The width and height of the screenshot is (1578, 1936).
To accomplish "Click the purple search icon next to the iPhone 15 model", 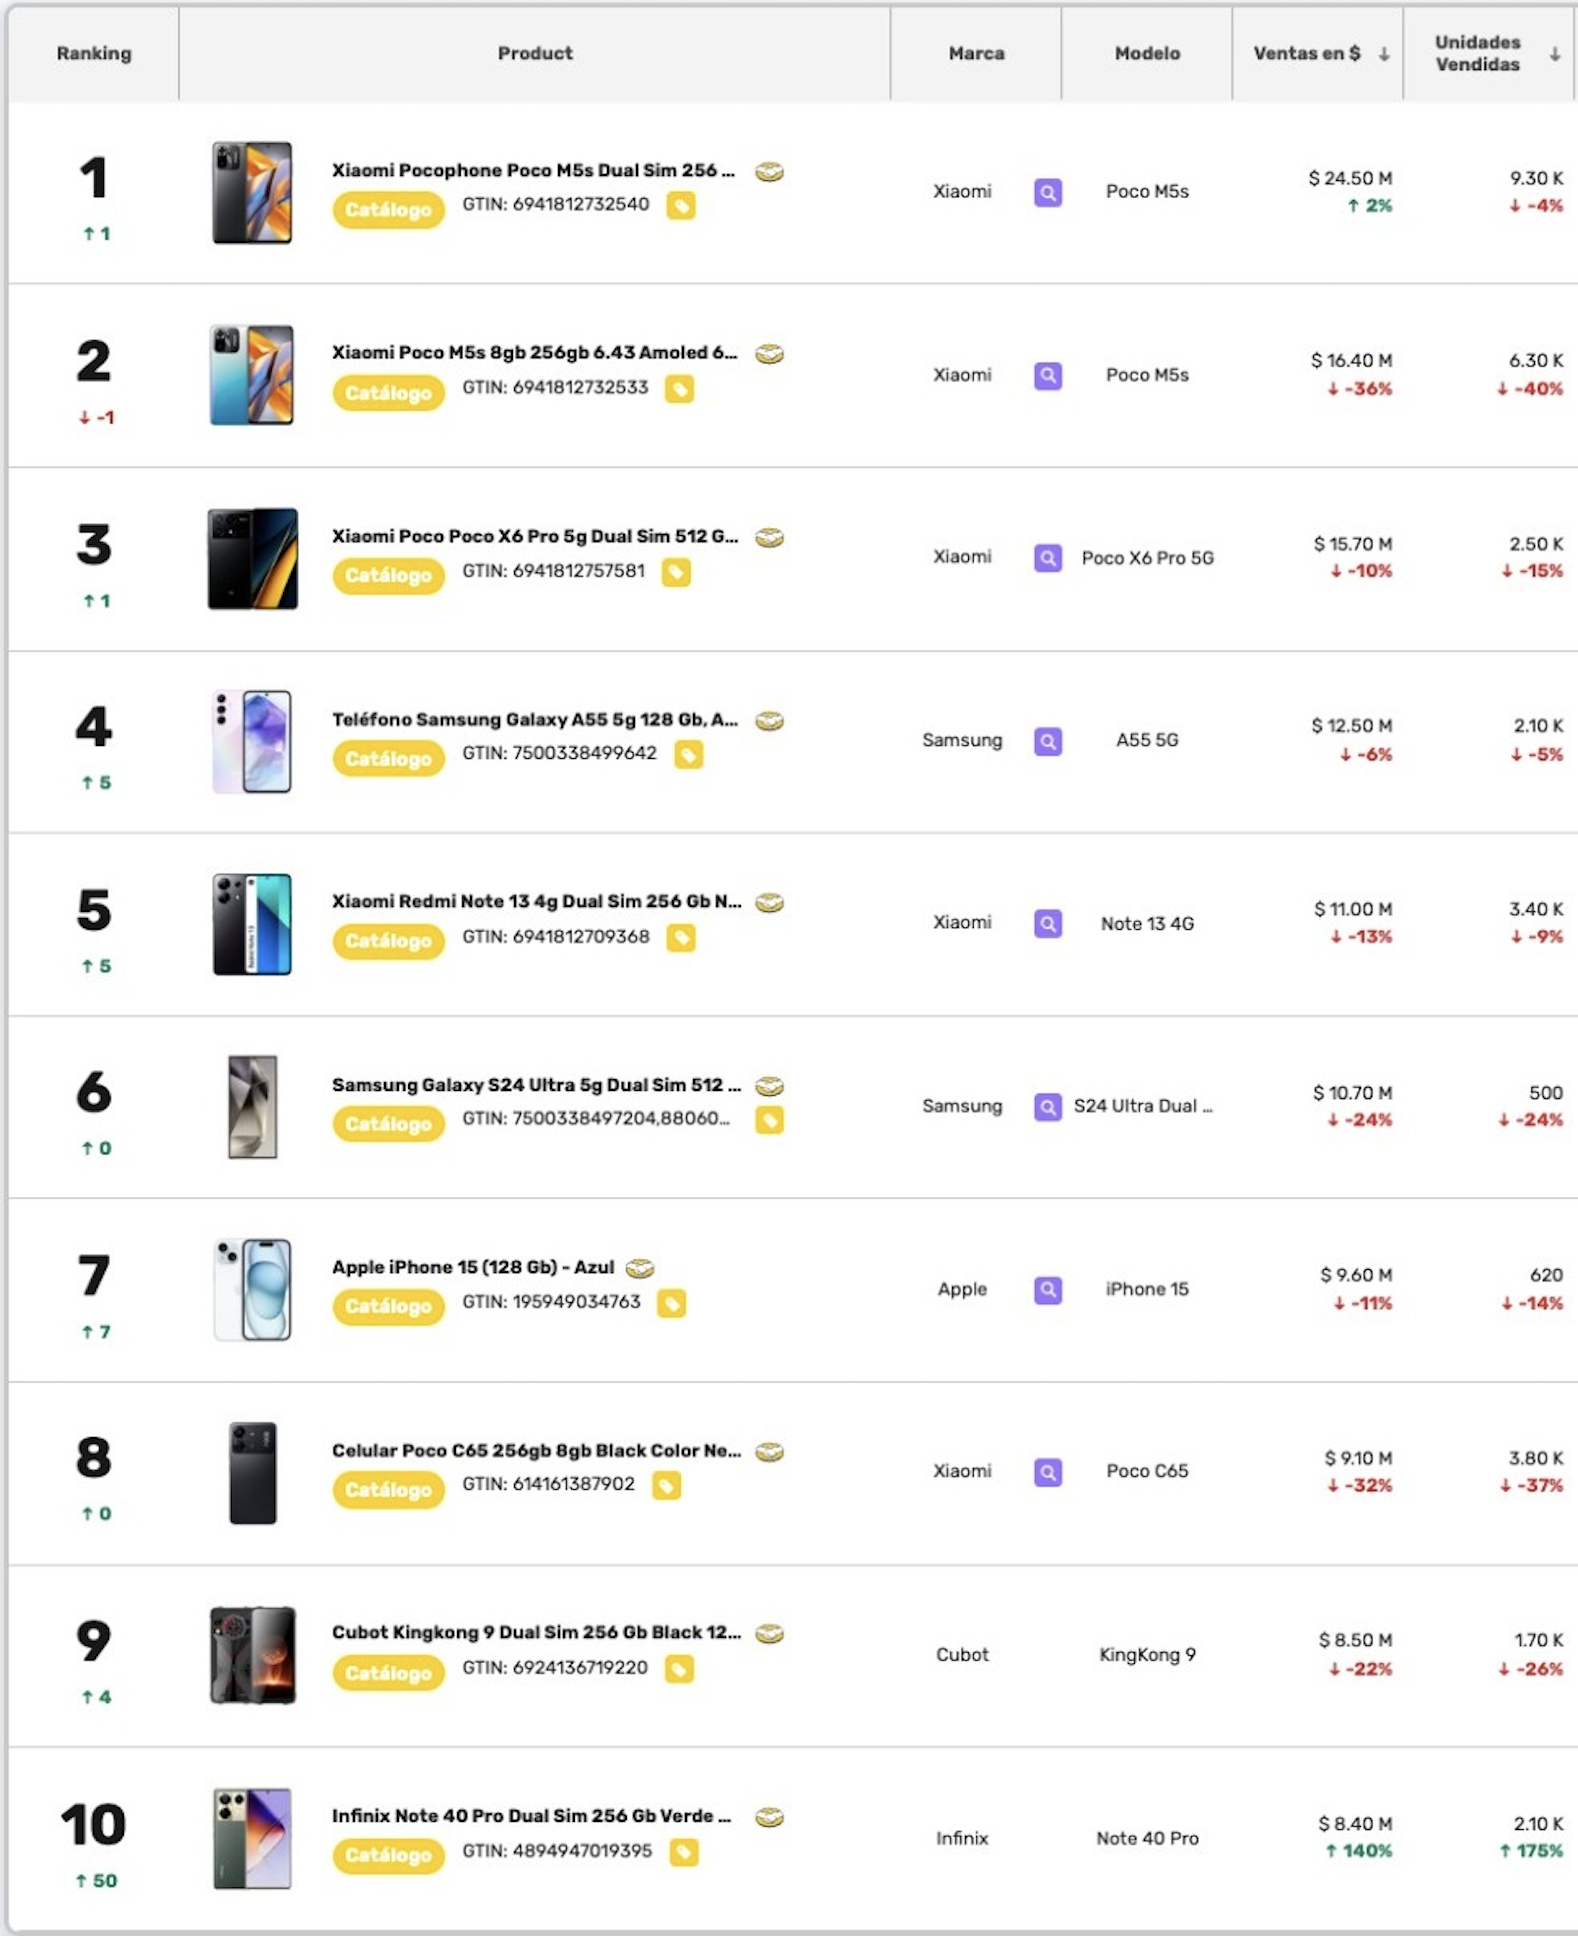I will [1047, 1290].
